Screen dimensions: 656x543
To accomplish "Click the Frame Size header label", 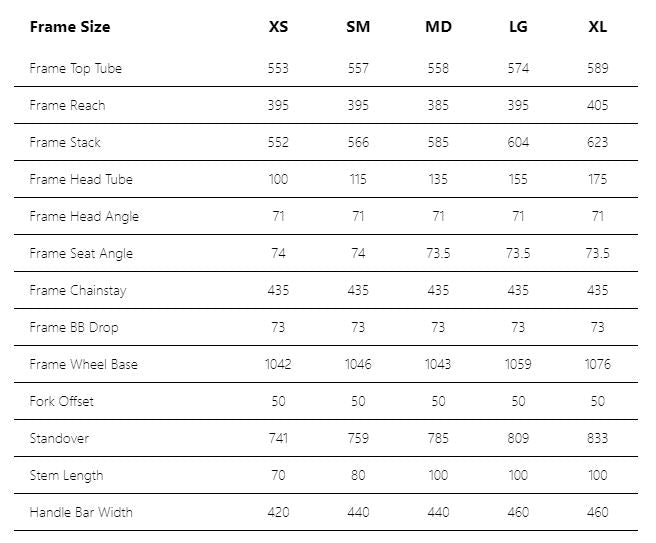I will 70,27.
